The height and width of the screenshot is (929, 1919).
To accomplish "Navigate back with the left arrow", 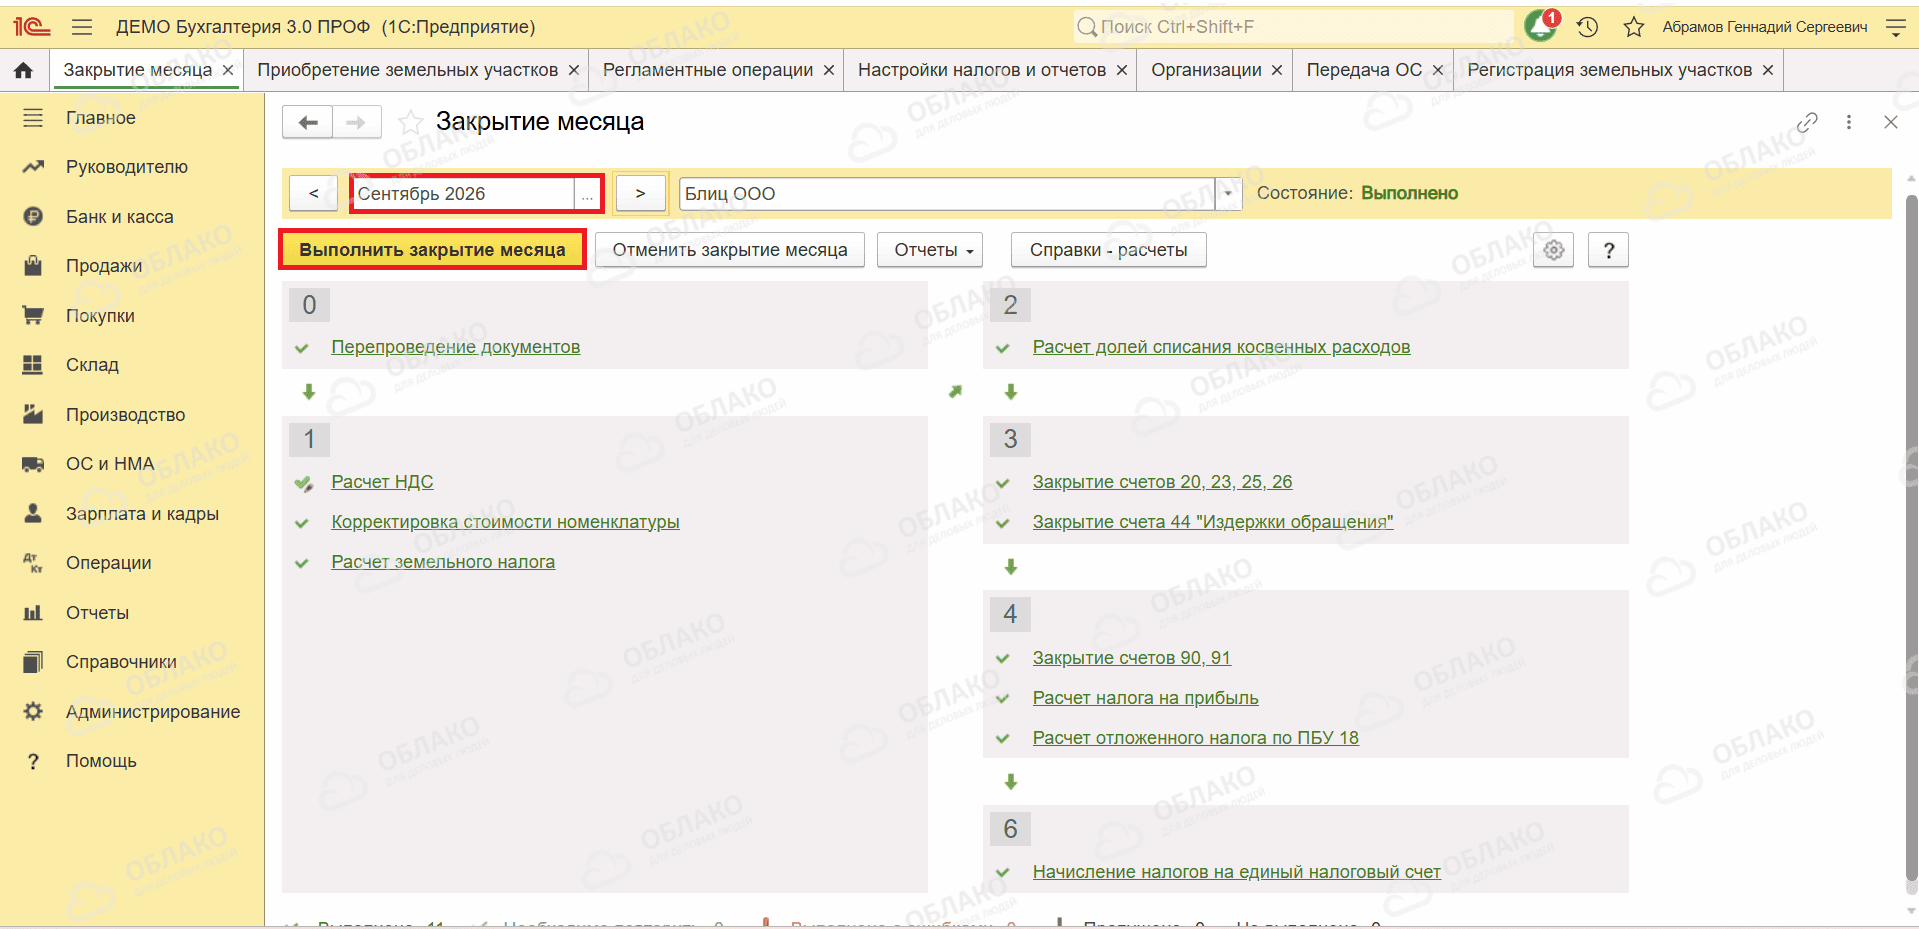I will coord(308,122).
